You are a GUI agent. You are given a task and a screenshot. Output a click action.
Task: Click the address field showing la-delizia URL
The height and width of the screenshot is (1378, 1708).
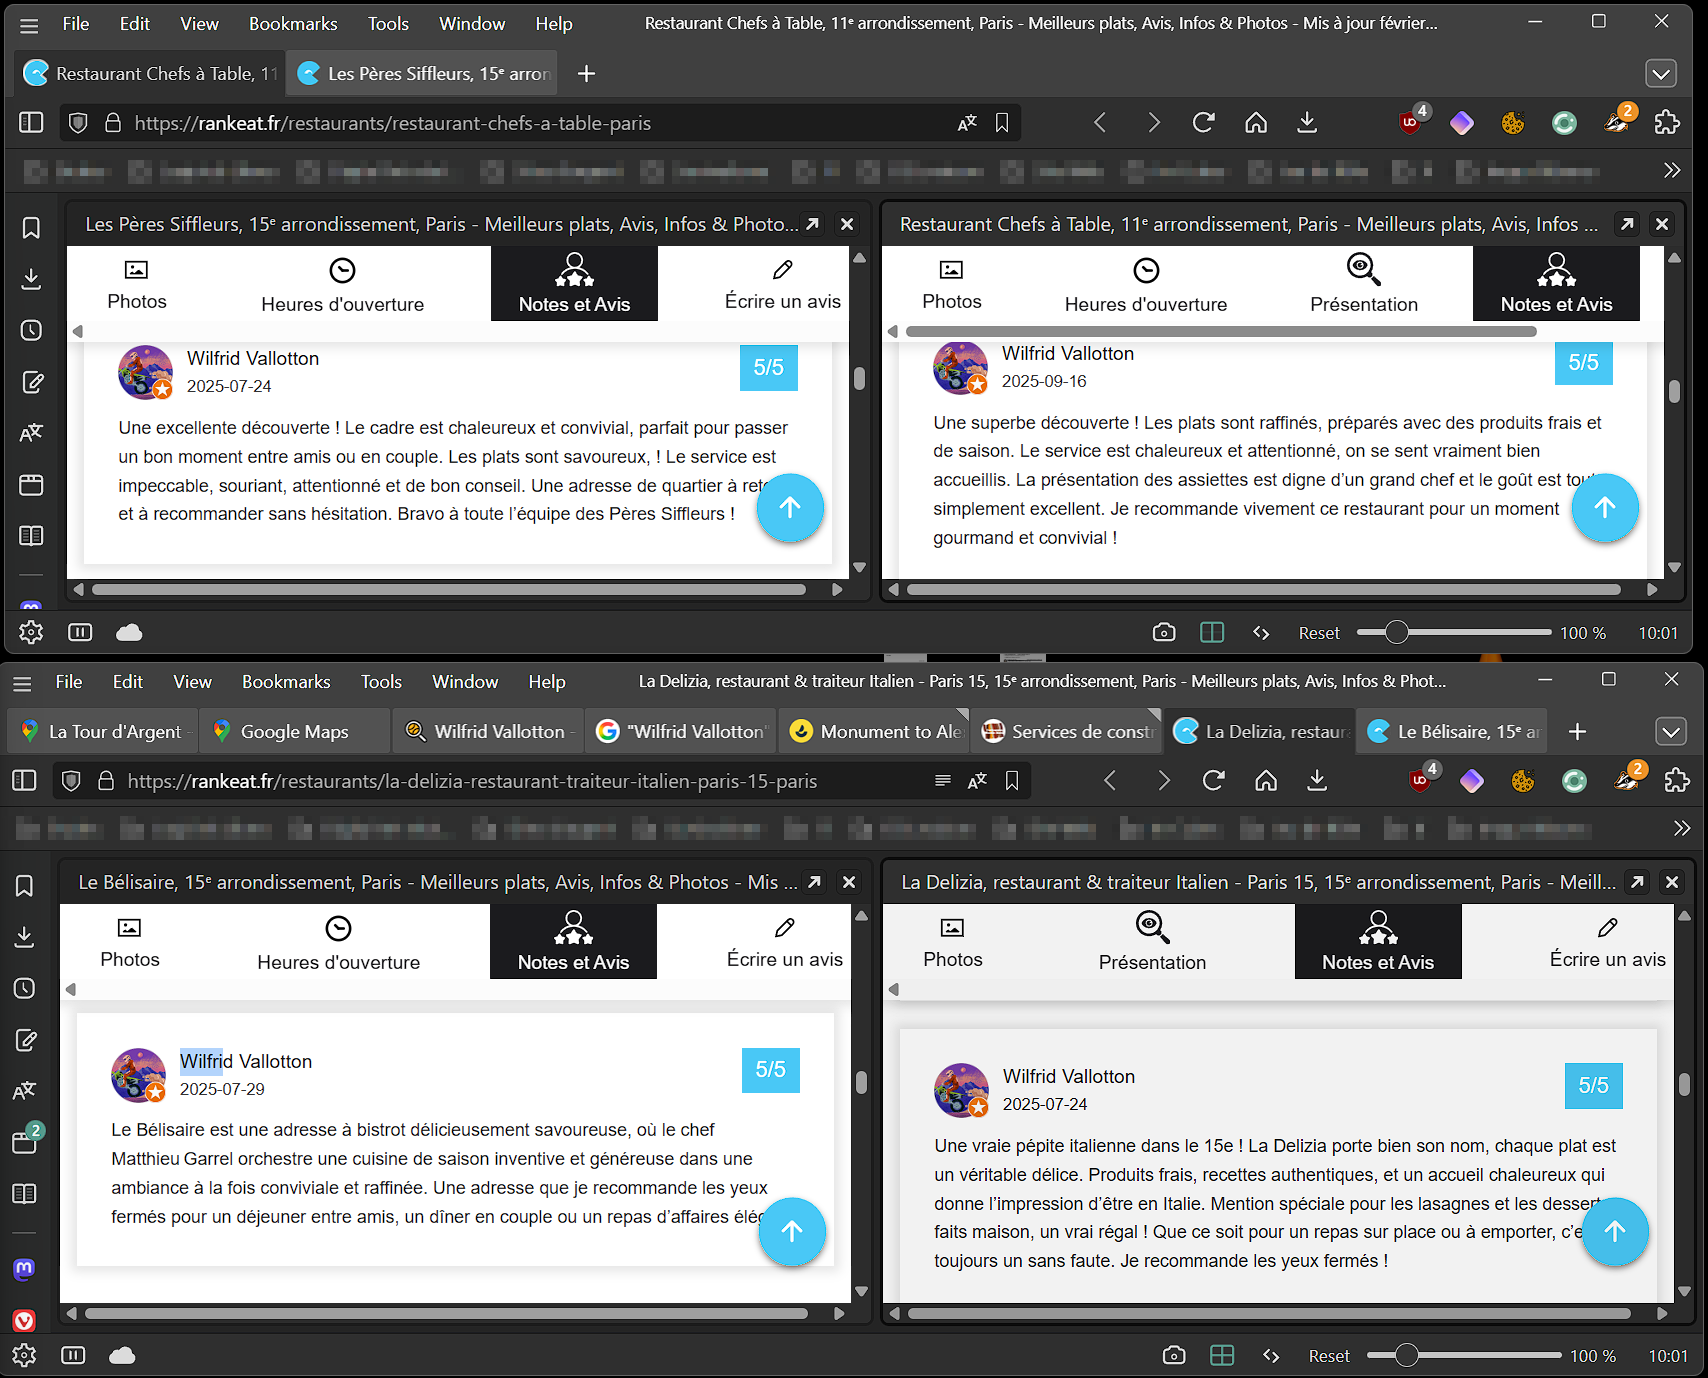(x=500, y=781)
